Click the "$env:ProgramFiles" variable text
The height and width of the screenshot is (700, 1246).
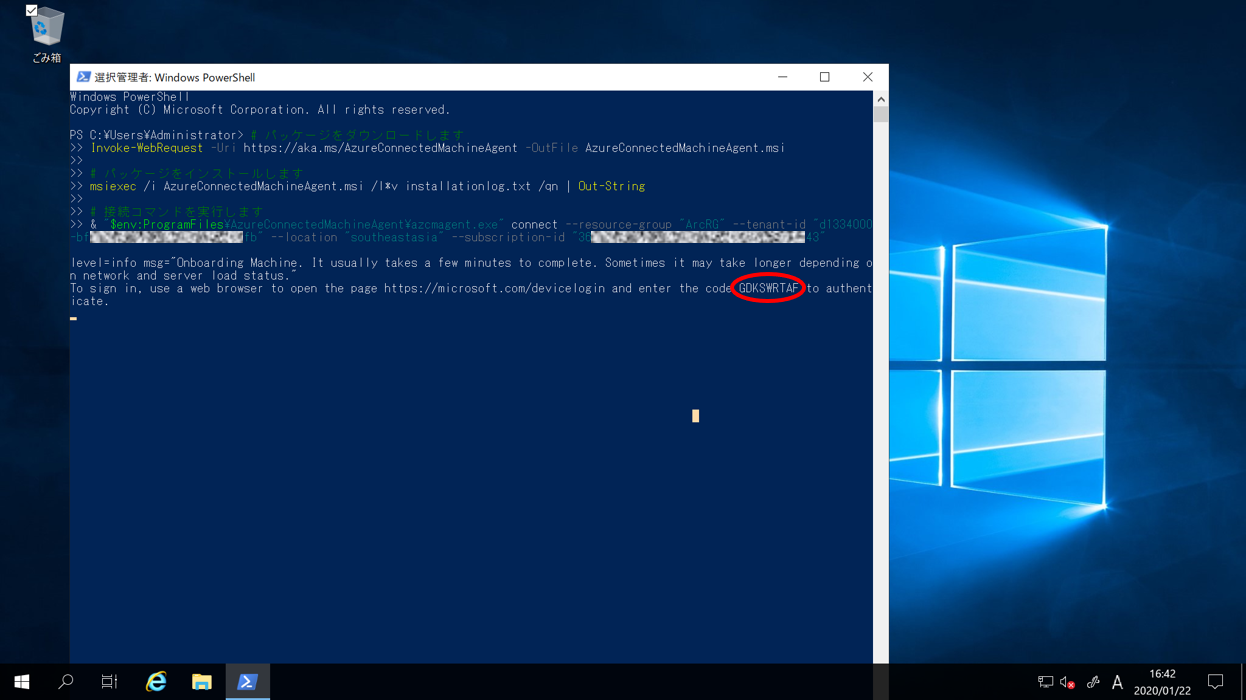166,225
